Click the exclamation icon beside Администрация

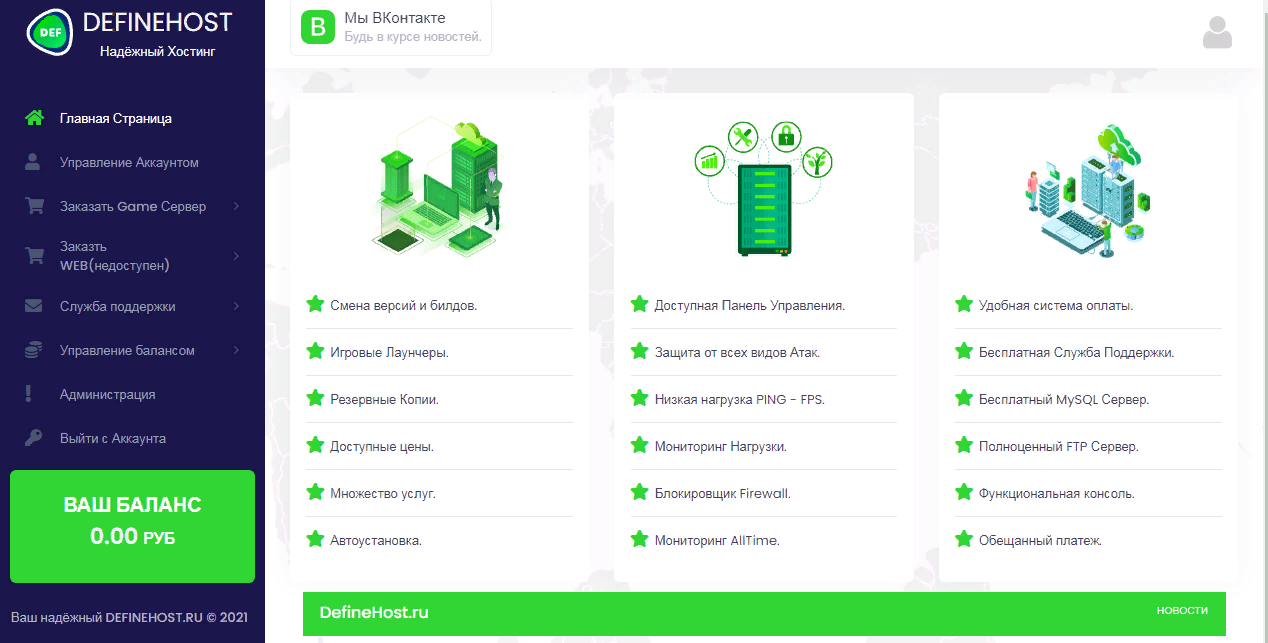[x=30, y=394]
